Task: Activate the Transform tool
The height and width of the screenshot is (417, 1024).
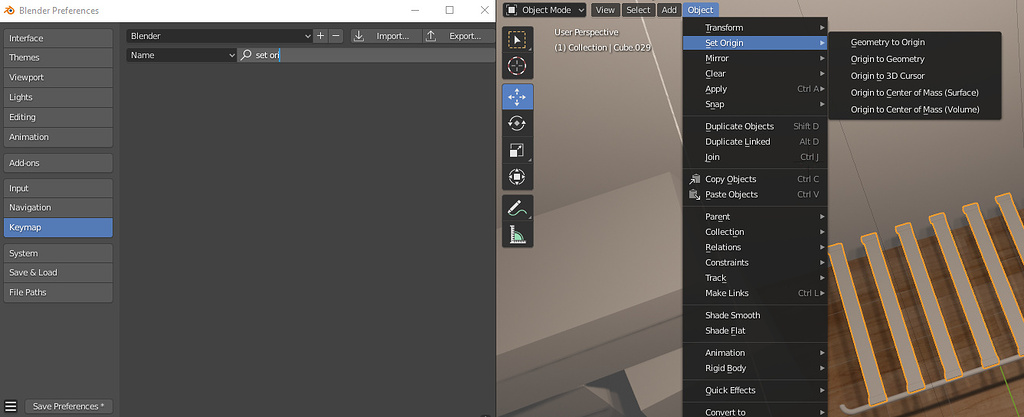Action: pyautogui.click(x=517, y=177)
